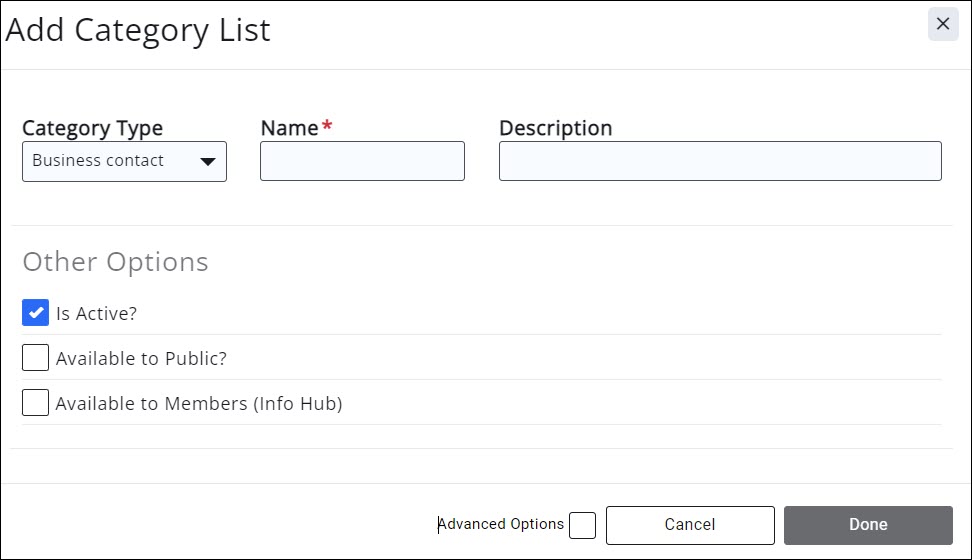Focus the Description text box
This screenshot has height=560, width=972.
pos(720,161)
